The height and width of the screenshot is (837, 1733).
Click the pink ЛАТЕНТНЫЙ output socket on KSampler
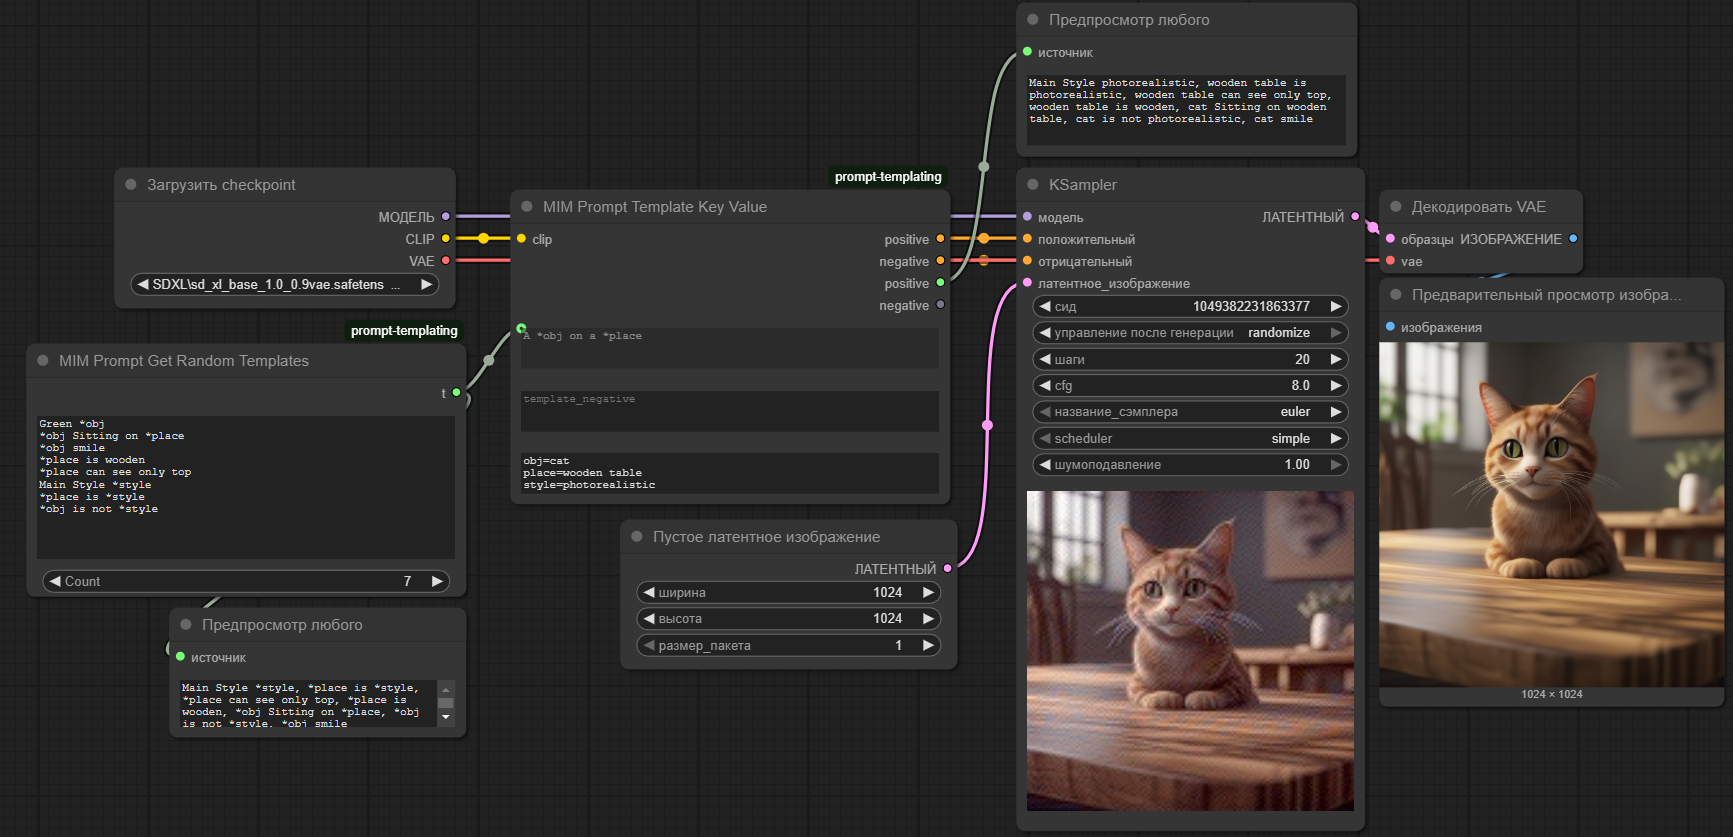pos(1355,217)
